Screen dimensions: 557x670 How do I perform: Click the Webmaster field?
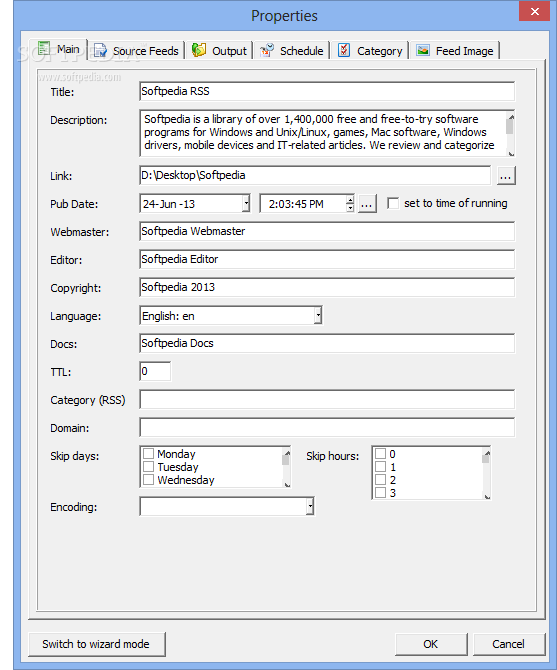tap(327, 232)
